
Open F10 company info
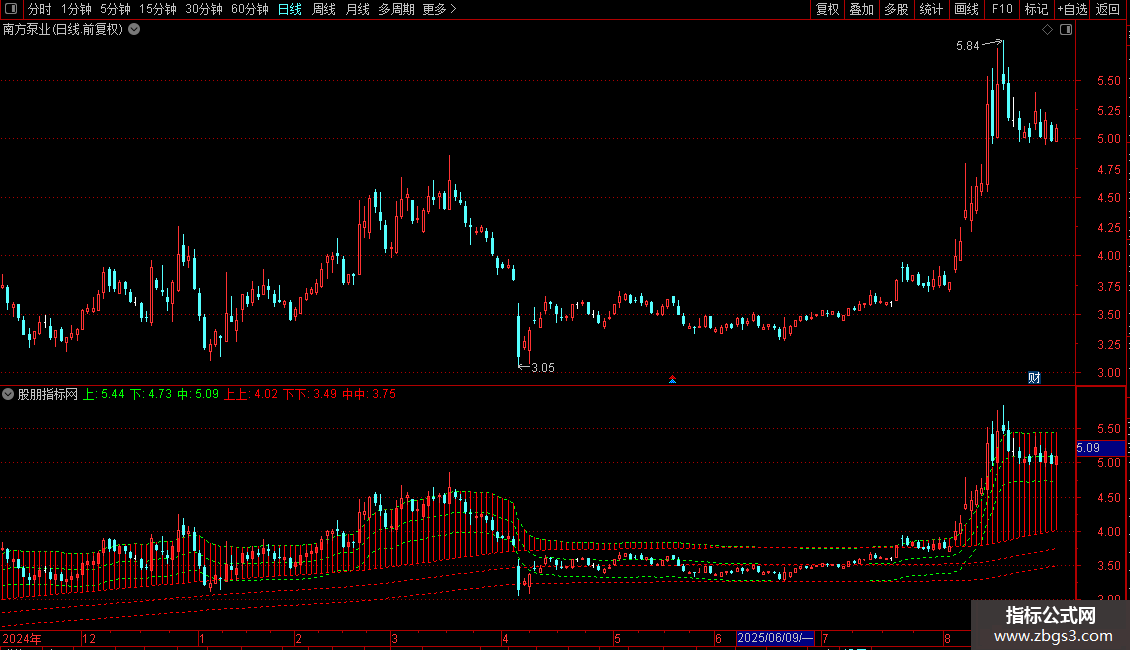pyautogui.click(x=1002, y=9)
